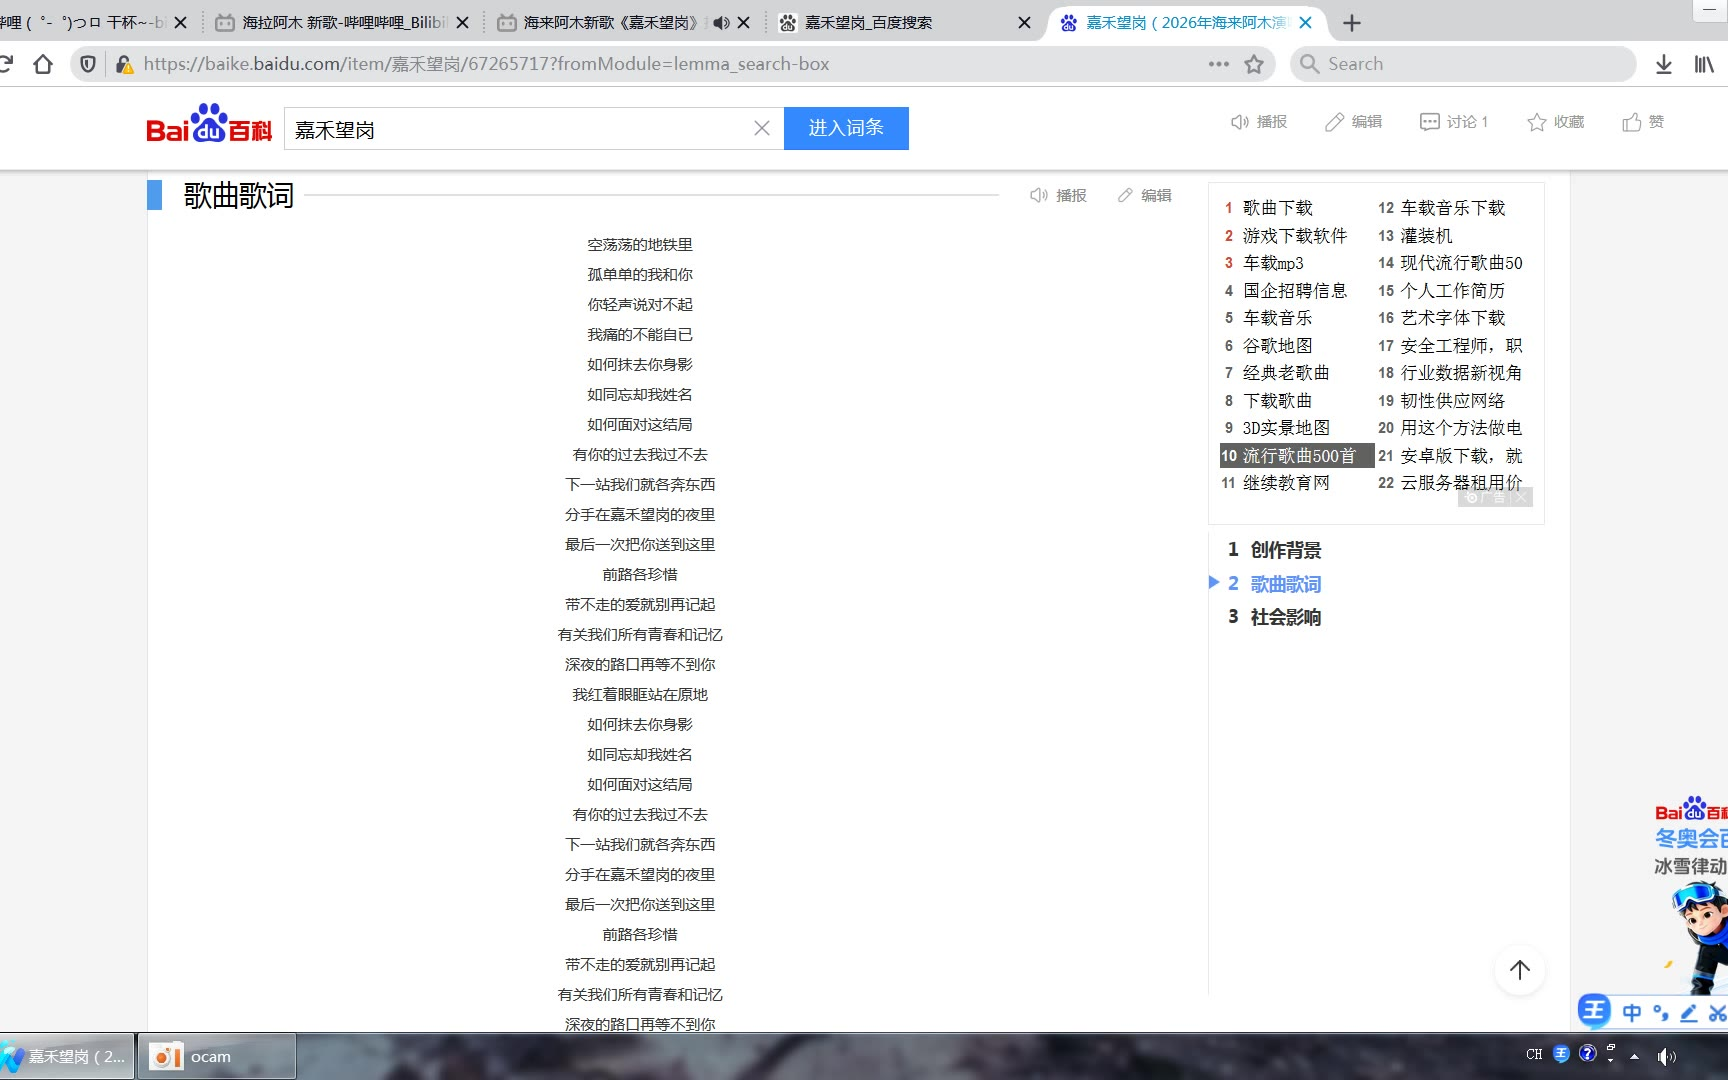Clear the Baike search box text
Screen dimensions: 1728x1080
[x=761, y=128]
